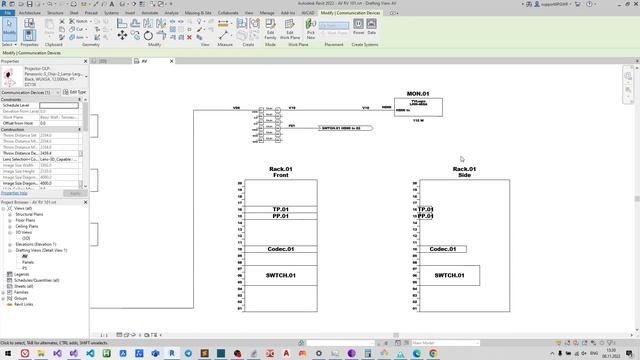Click the Zoom control in navigation bar
Viewport: 640px width, 360px height.
click(x=628, y=90)
